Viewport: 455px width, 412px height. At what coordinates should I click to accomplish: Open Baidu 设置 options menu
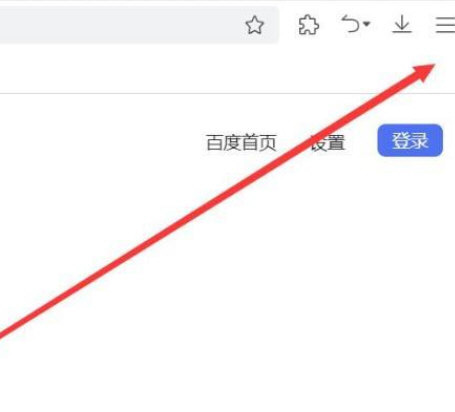[x=327, y=143]
